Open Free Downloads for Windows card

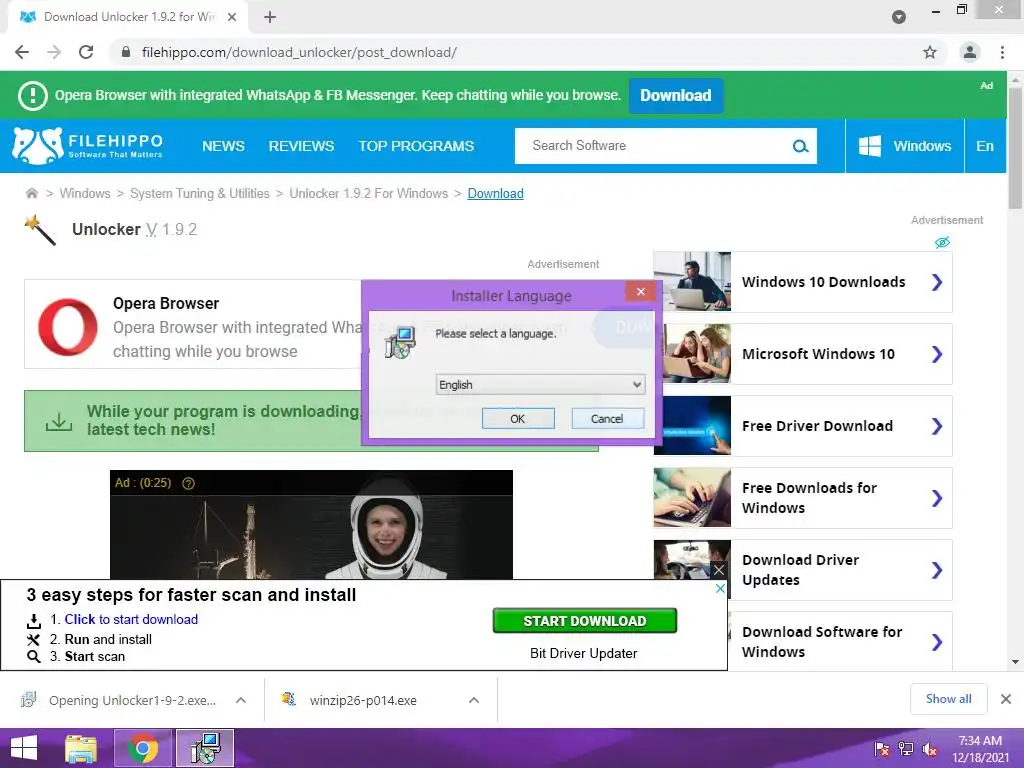[803, 498]
